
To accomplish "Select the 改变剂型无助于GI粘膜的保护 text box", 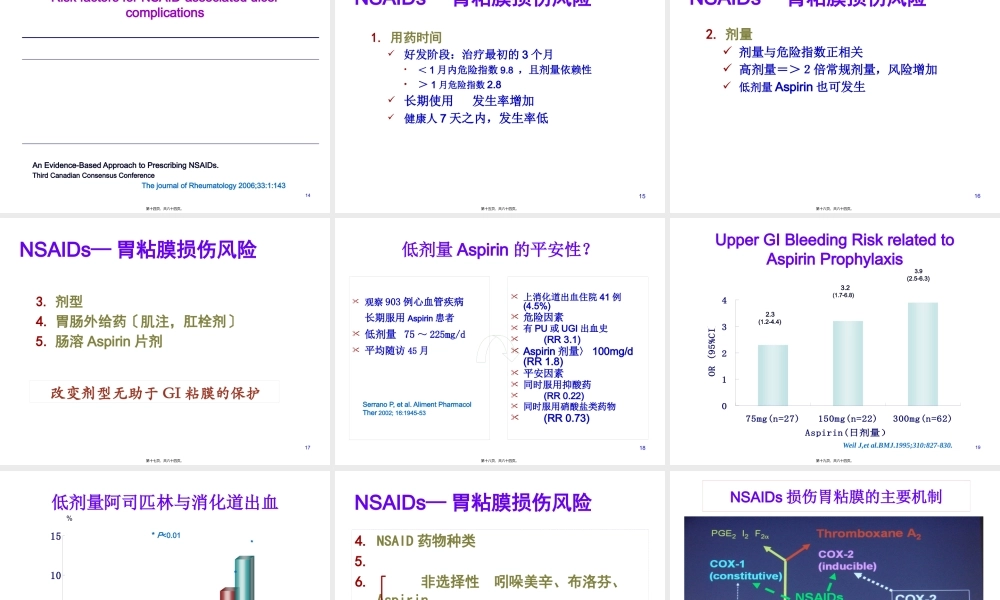I will [155, 391].
